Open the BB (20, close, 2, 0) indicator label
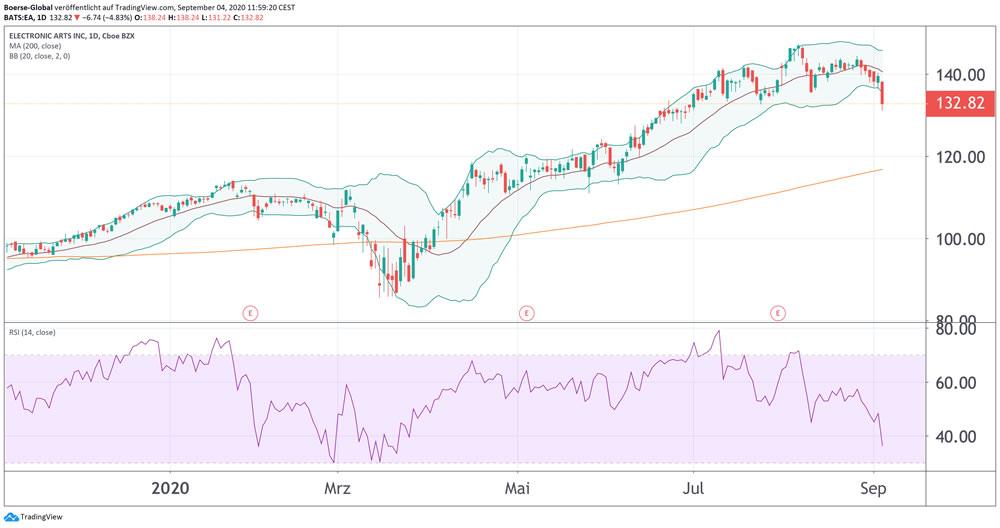 tap(40, 56)
